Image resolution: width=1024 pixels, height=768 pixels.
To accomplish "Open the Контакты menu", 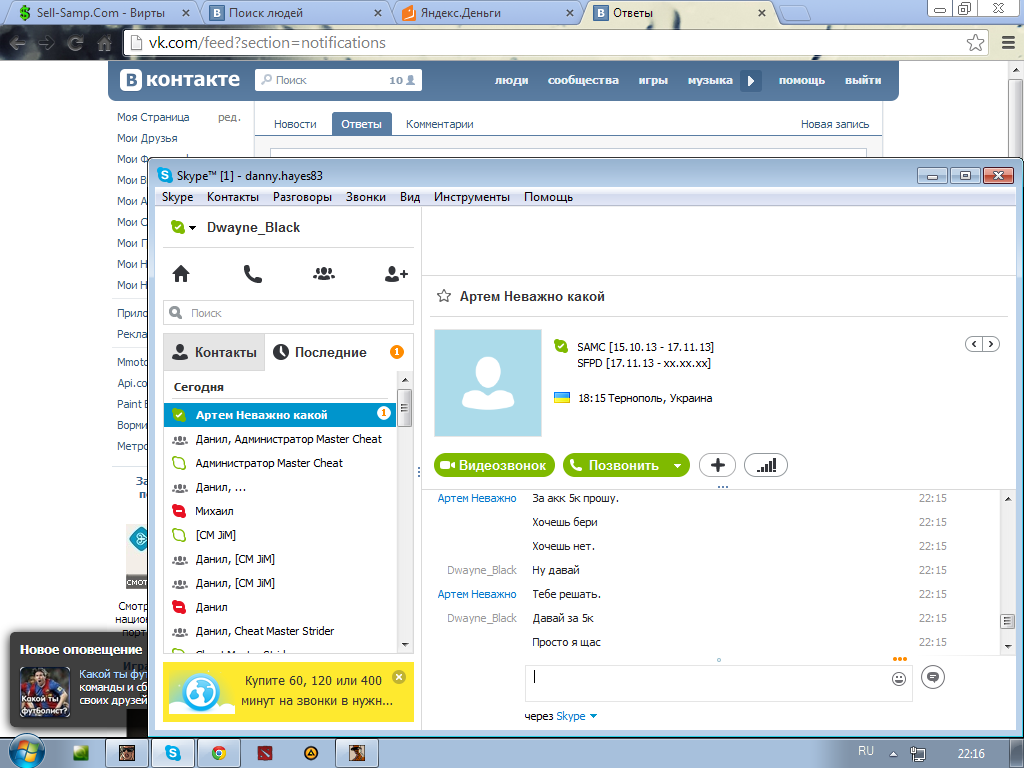I will pyautogui.click(x=232, y=197).
